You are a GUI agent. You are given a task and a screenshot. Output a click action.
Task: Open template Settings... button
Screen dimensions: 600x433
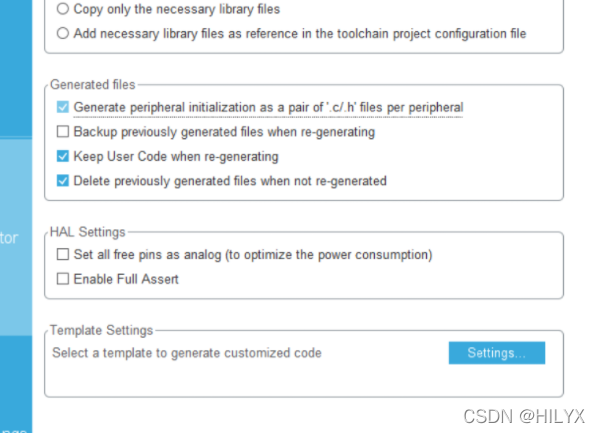point(497,353)
